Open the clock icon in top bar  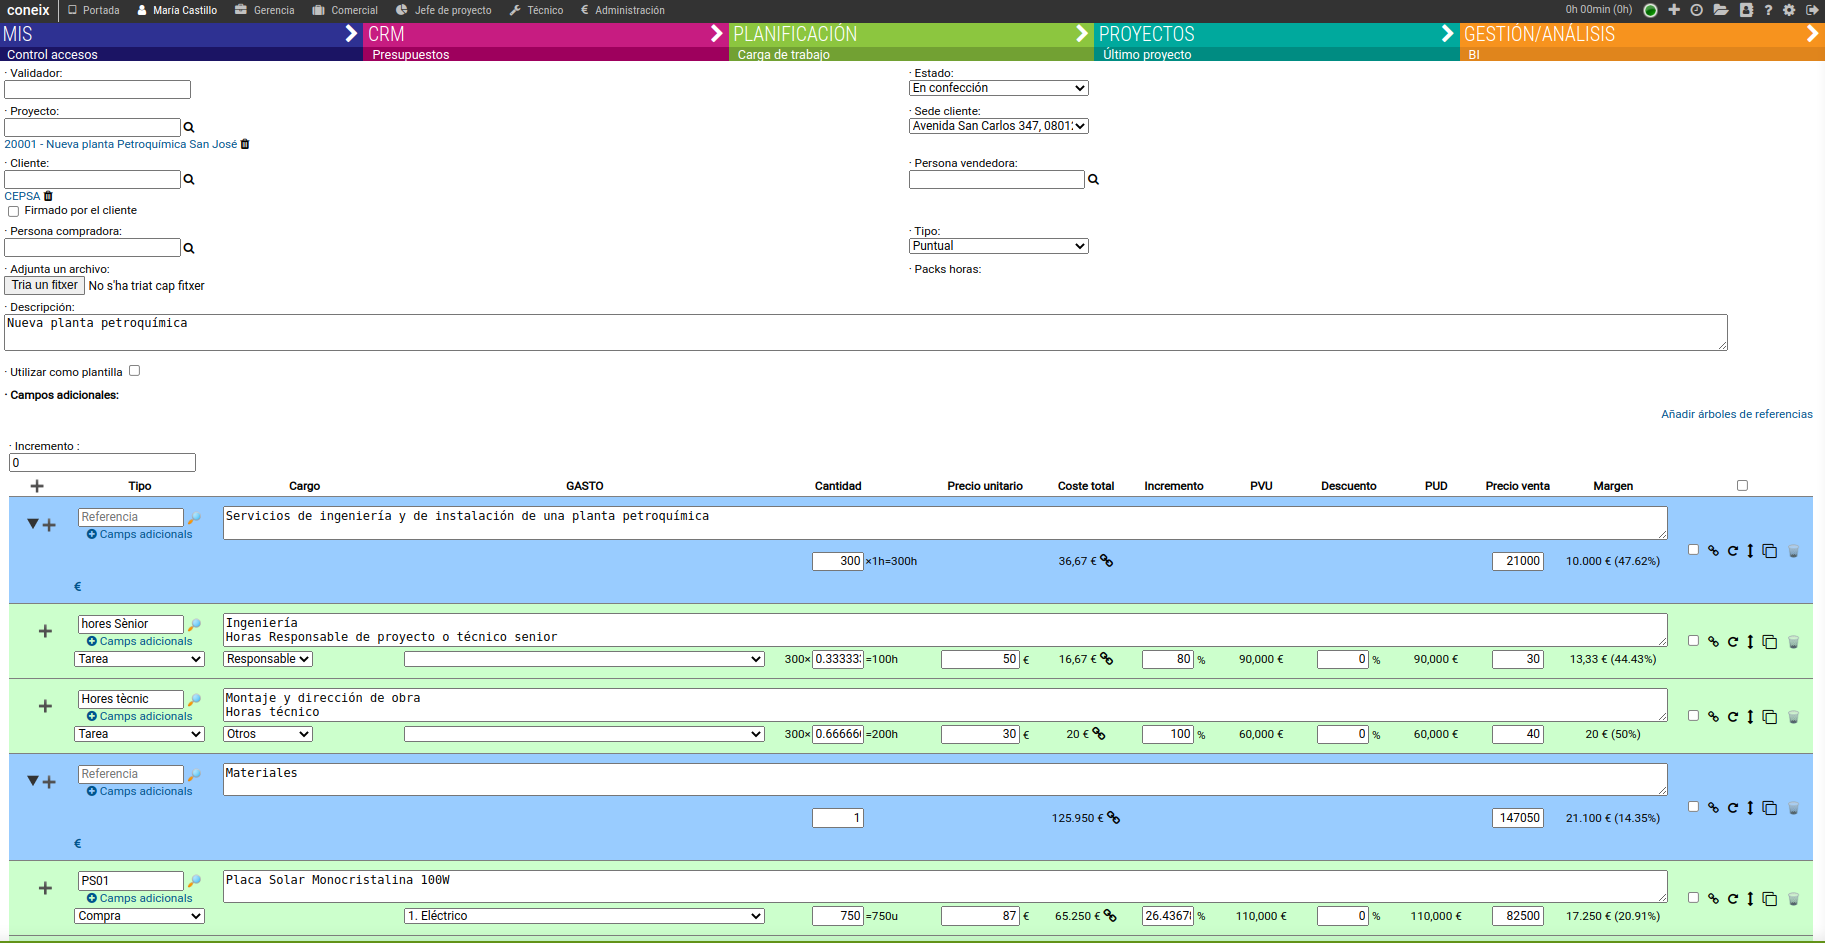point(1697,10)
